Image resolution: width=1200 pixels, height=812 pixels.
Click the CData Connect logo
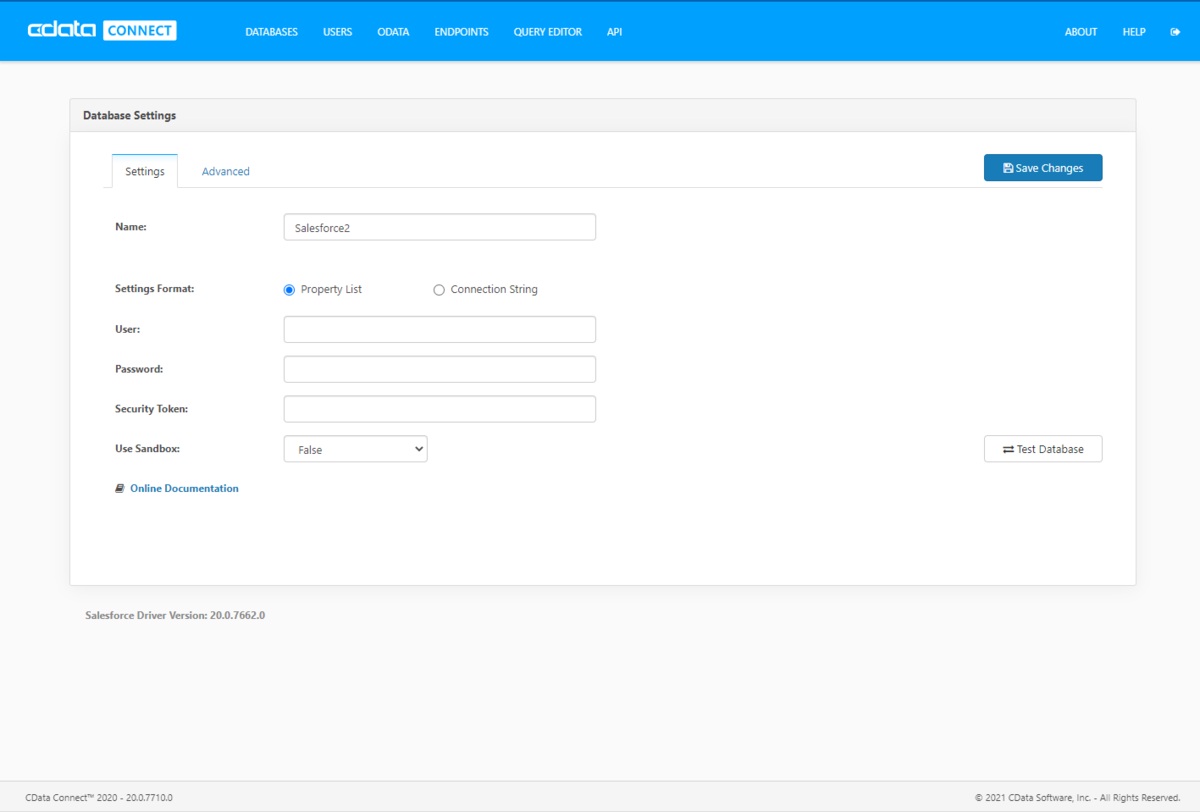(x=102, y=31)
